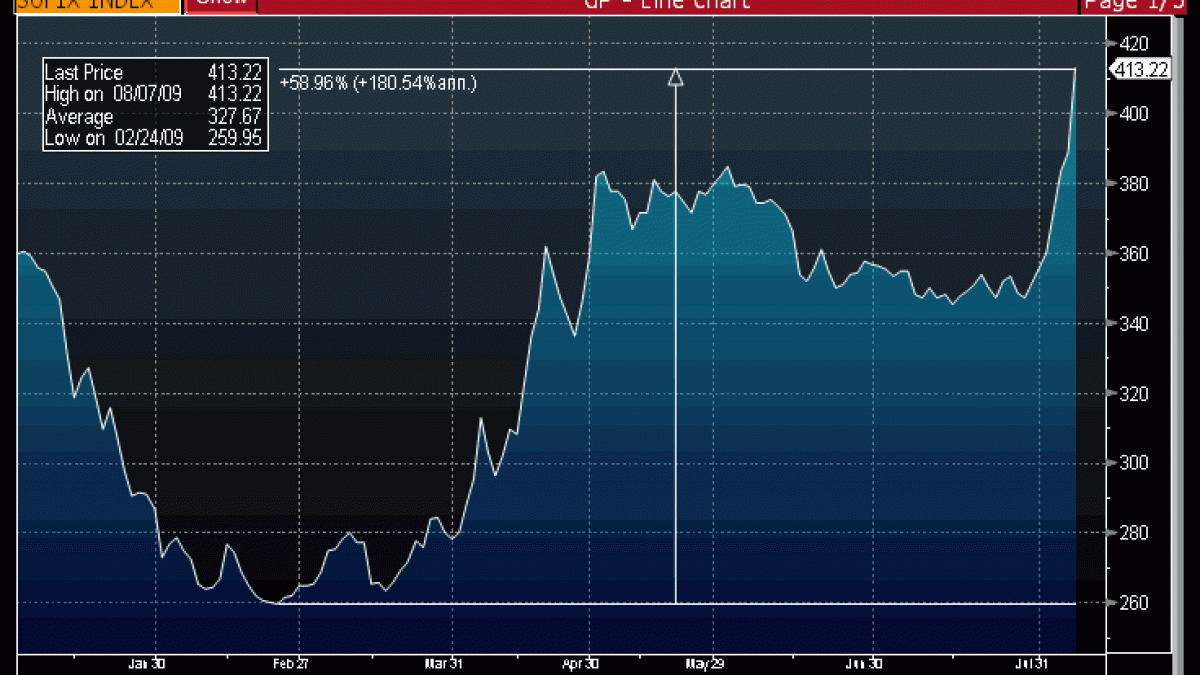The image size is (1200, 675).
Task: Click the 280 label on the price axis
Action: click(x=1133, y=533)
